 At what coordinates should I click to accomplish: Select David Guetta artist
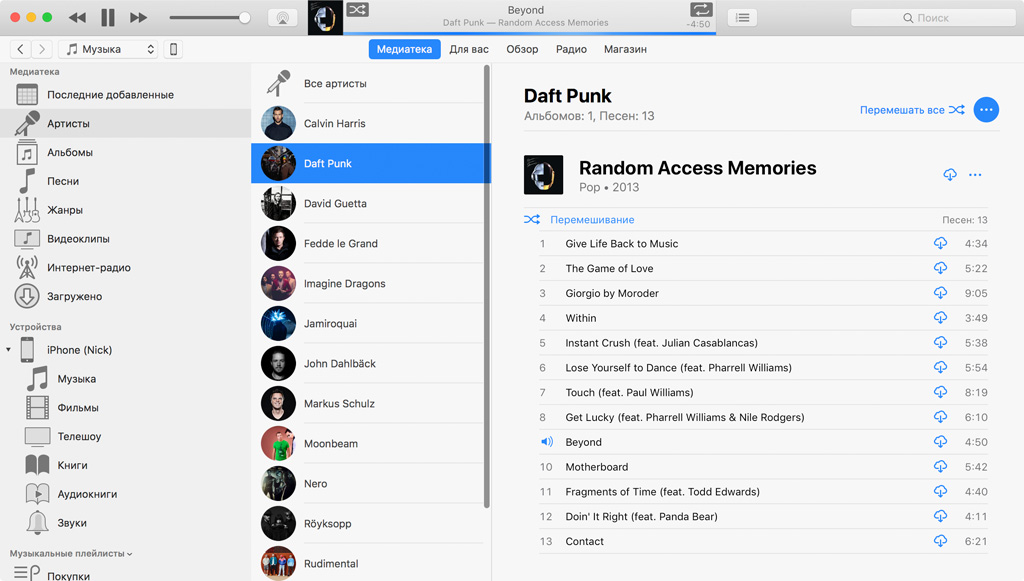click(368, 203)
